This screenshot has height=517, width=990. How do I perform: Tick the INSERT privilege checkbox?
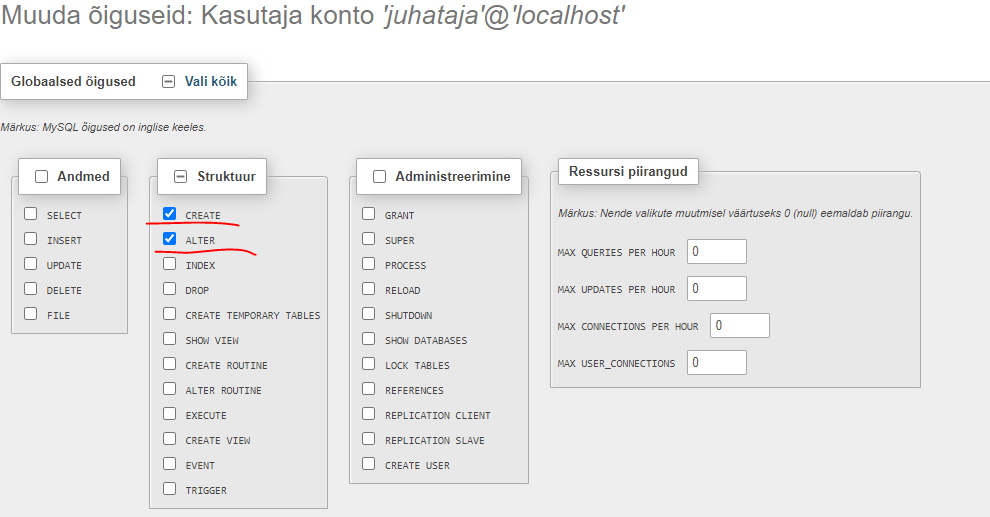coord(31,239)
